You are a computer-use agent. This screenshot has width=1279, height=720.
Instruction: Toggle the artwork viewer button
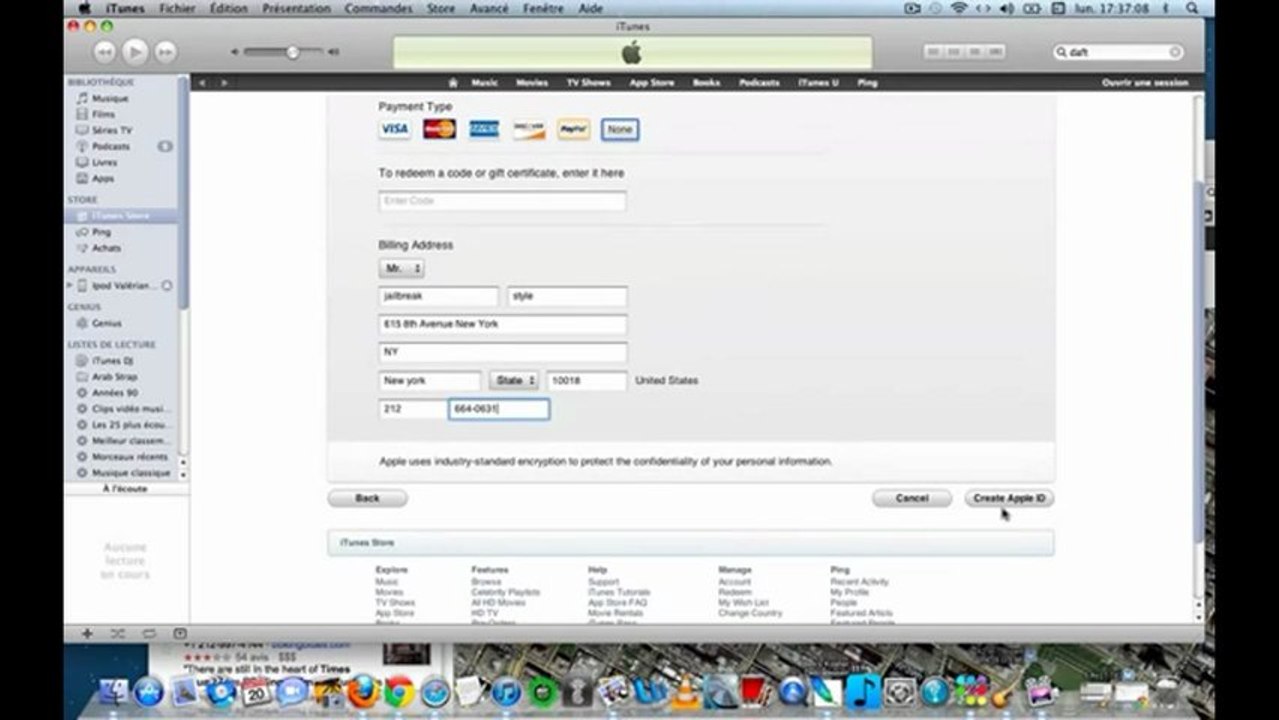(180, 633)
